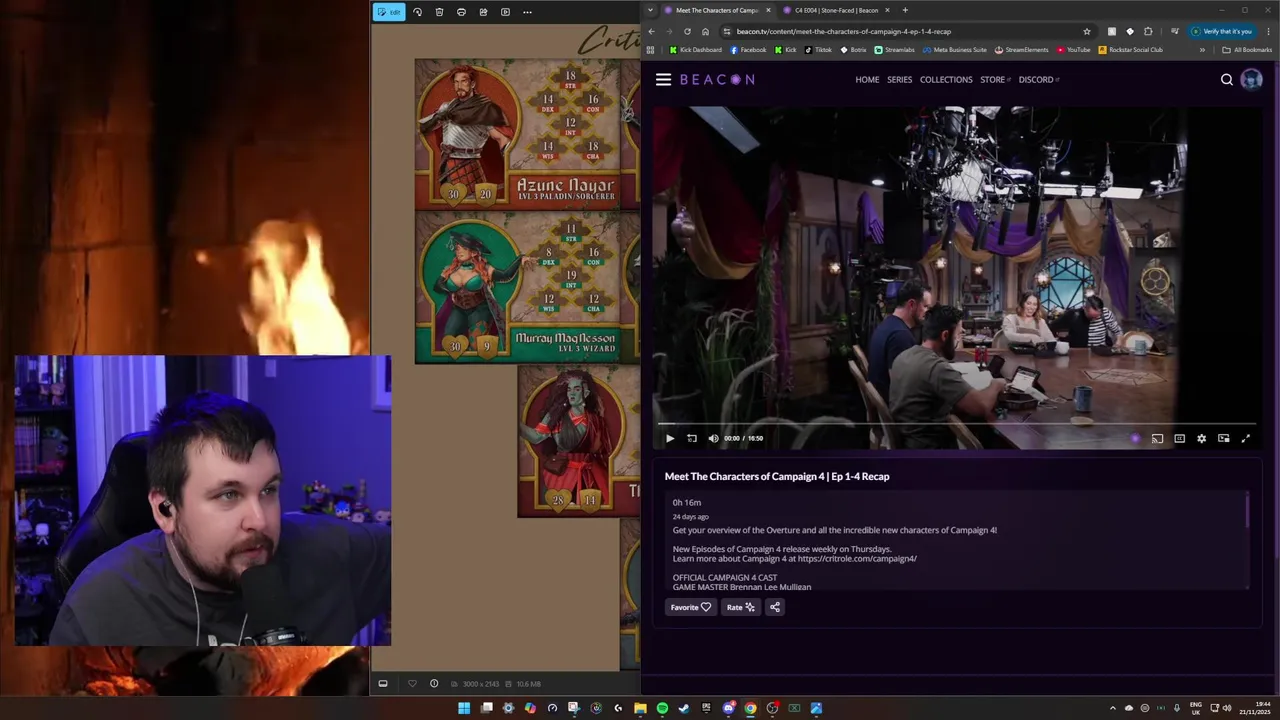Open Kick Dashboard bookmark
The height and width of the screenshot is (720, 1280).
tap(695, 50)
